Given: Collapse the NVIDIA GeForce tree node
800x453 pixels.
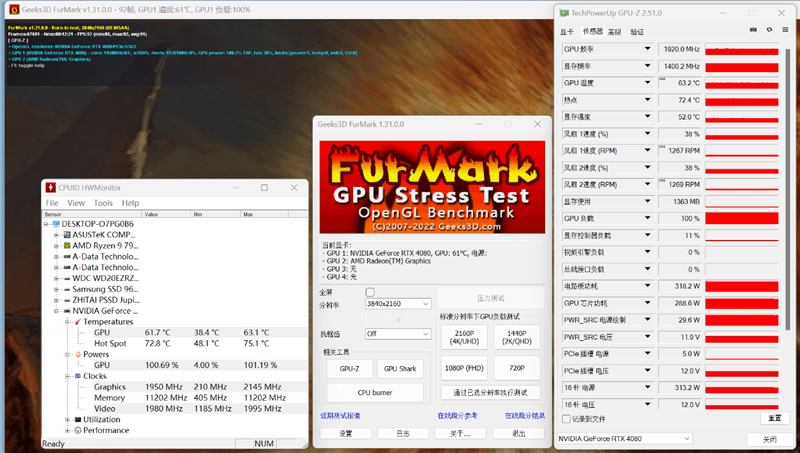Looking at the screenshot, I should tap(56, 311).
